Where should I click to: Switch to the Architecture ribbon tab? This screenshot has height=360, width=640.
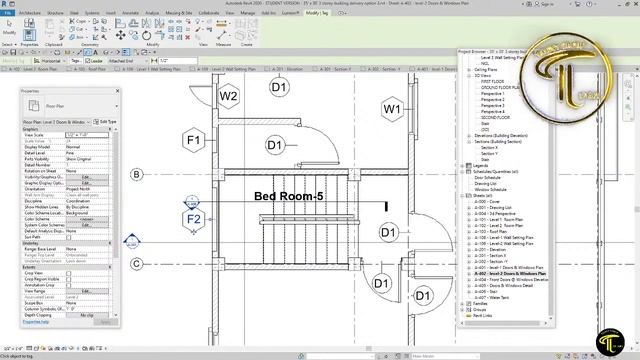pyautogui.click(x=30, y=13)
